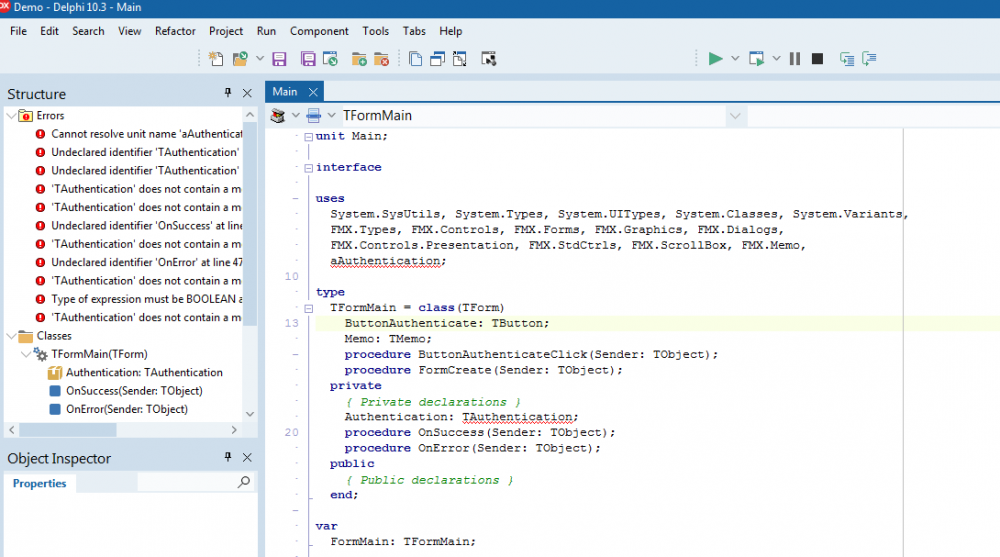1000x557 pixels.
Task: Collapse the Errors node in Structure
Action: pyautogui.click(x=11, y=115)
